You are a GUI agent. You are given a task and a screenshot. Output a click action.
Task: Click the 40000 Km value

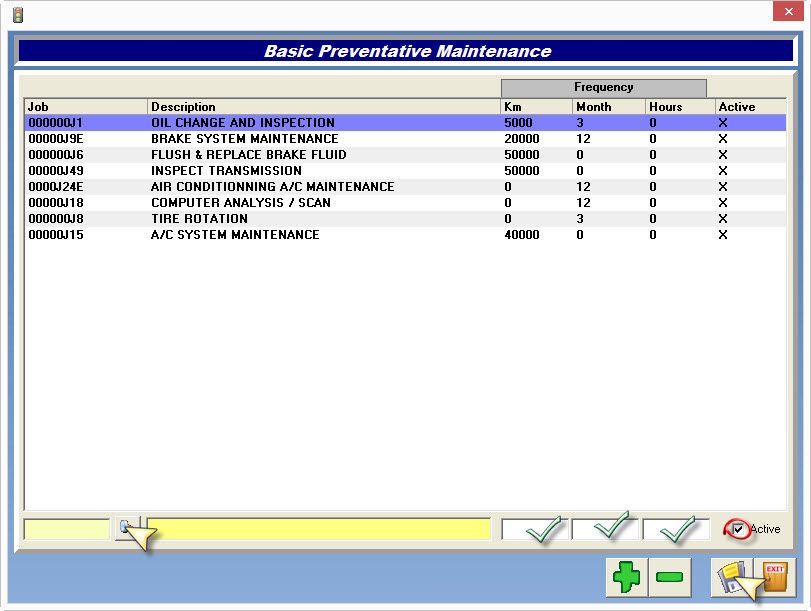pos(522,235)
